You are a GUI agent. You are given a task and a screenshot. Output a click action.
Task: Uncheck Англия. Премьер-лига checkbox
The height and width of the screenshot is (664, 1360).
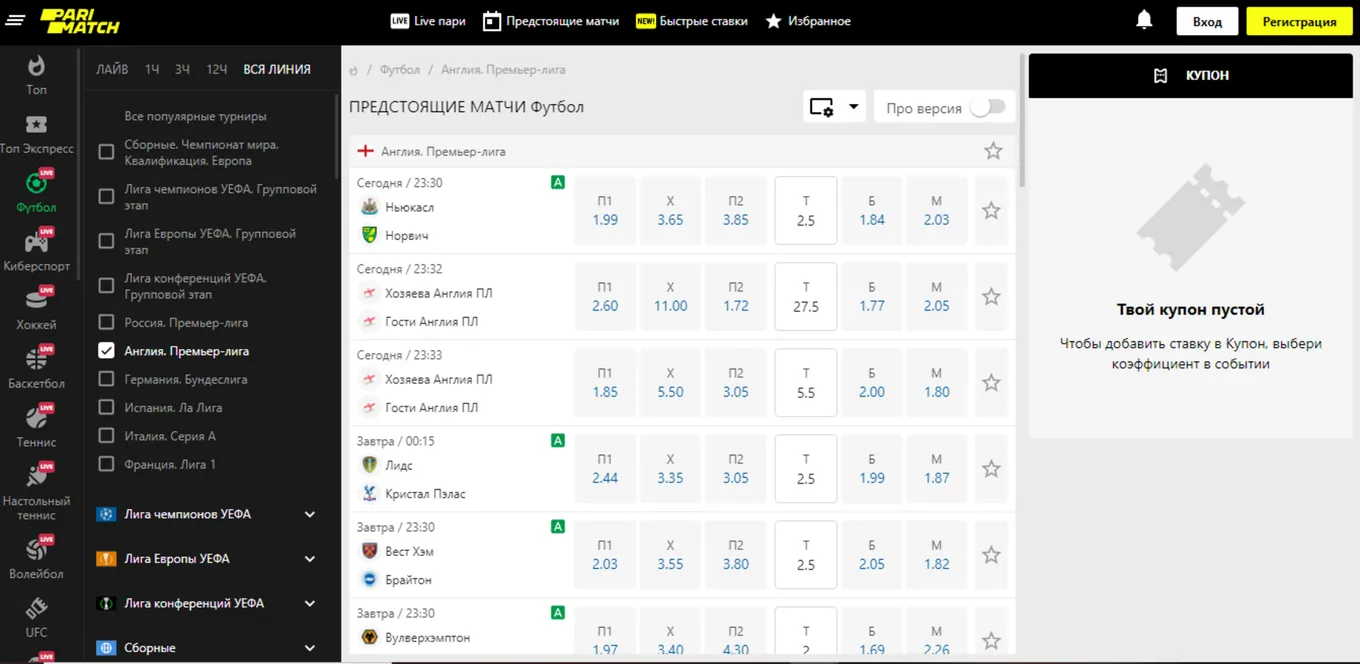[x=106, y=351]
